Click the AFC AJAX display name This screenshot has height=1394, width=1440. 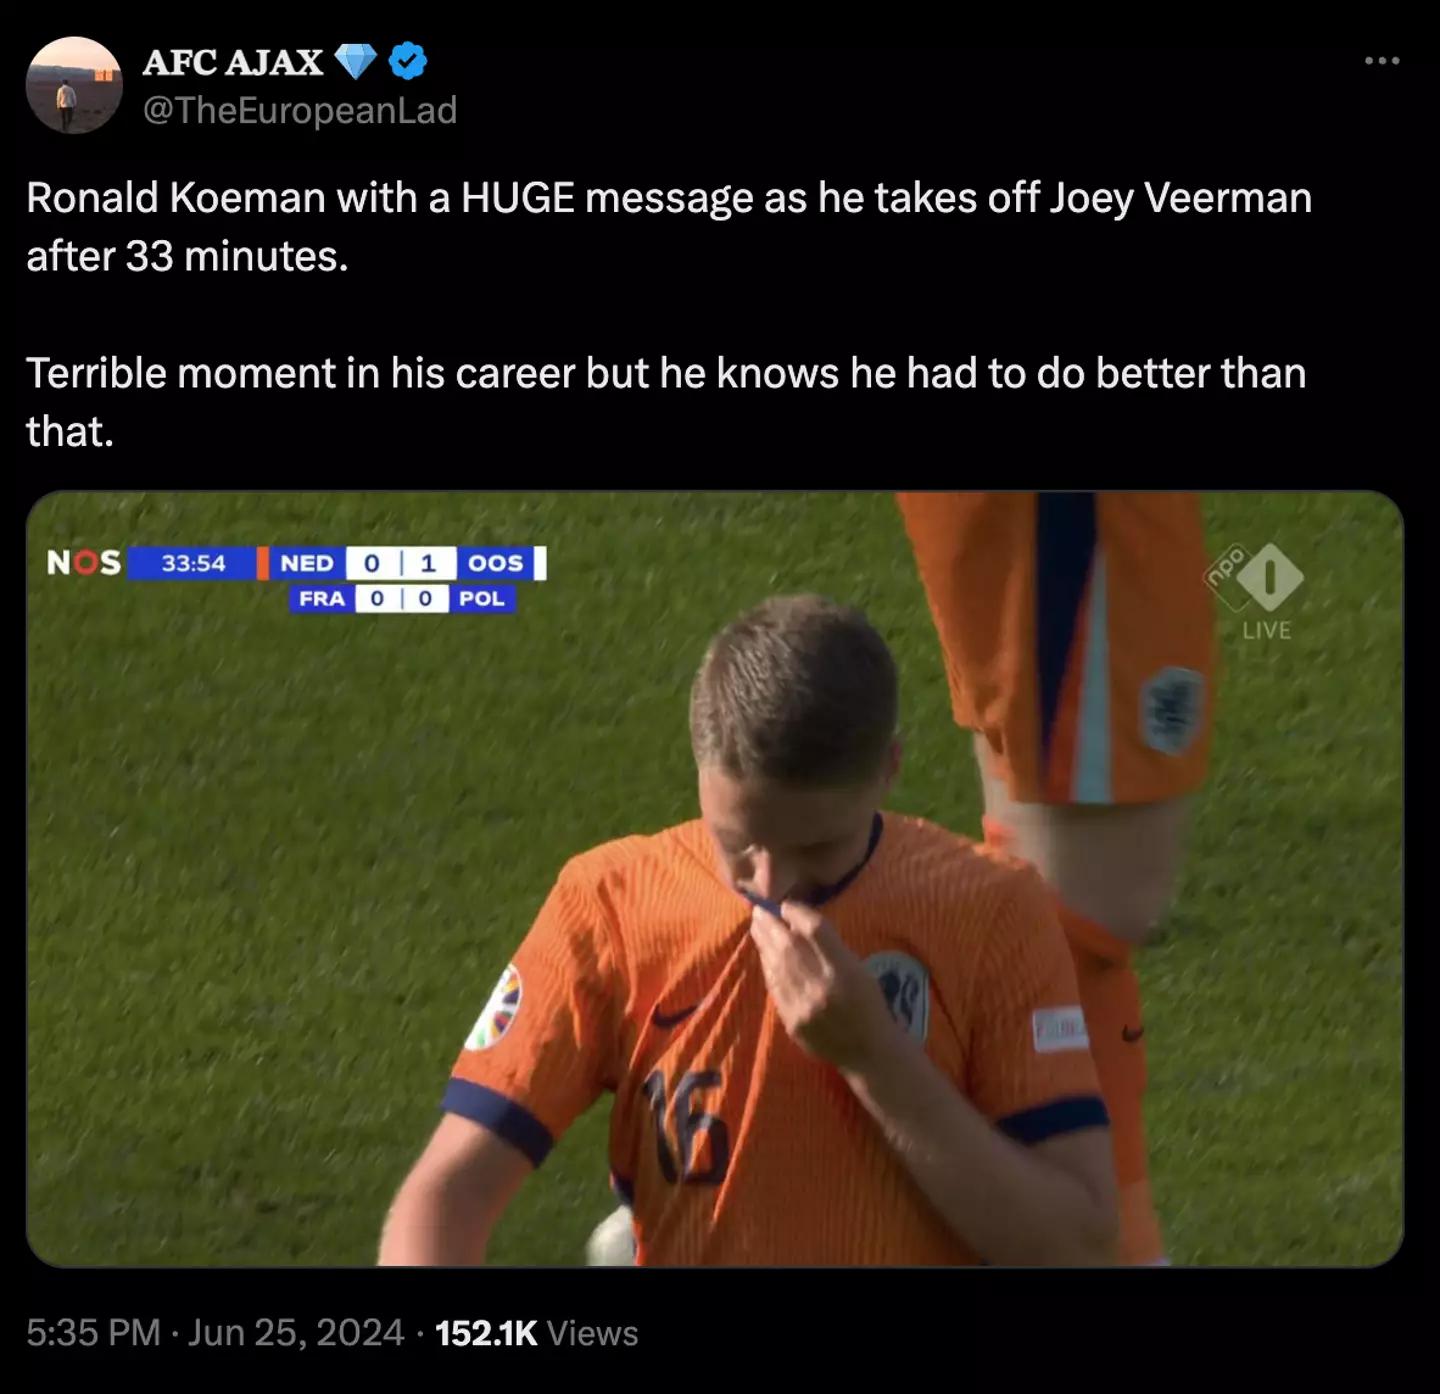pos(233,62)
